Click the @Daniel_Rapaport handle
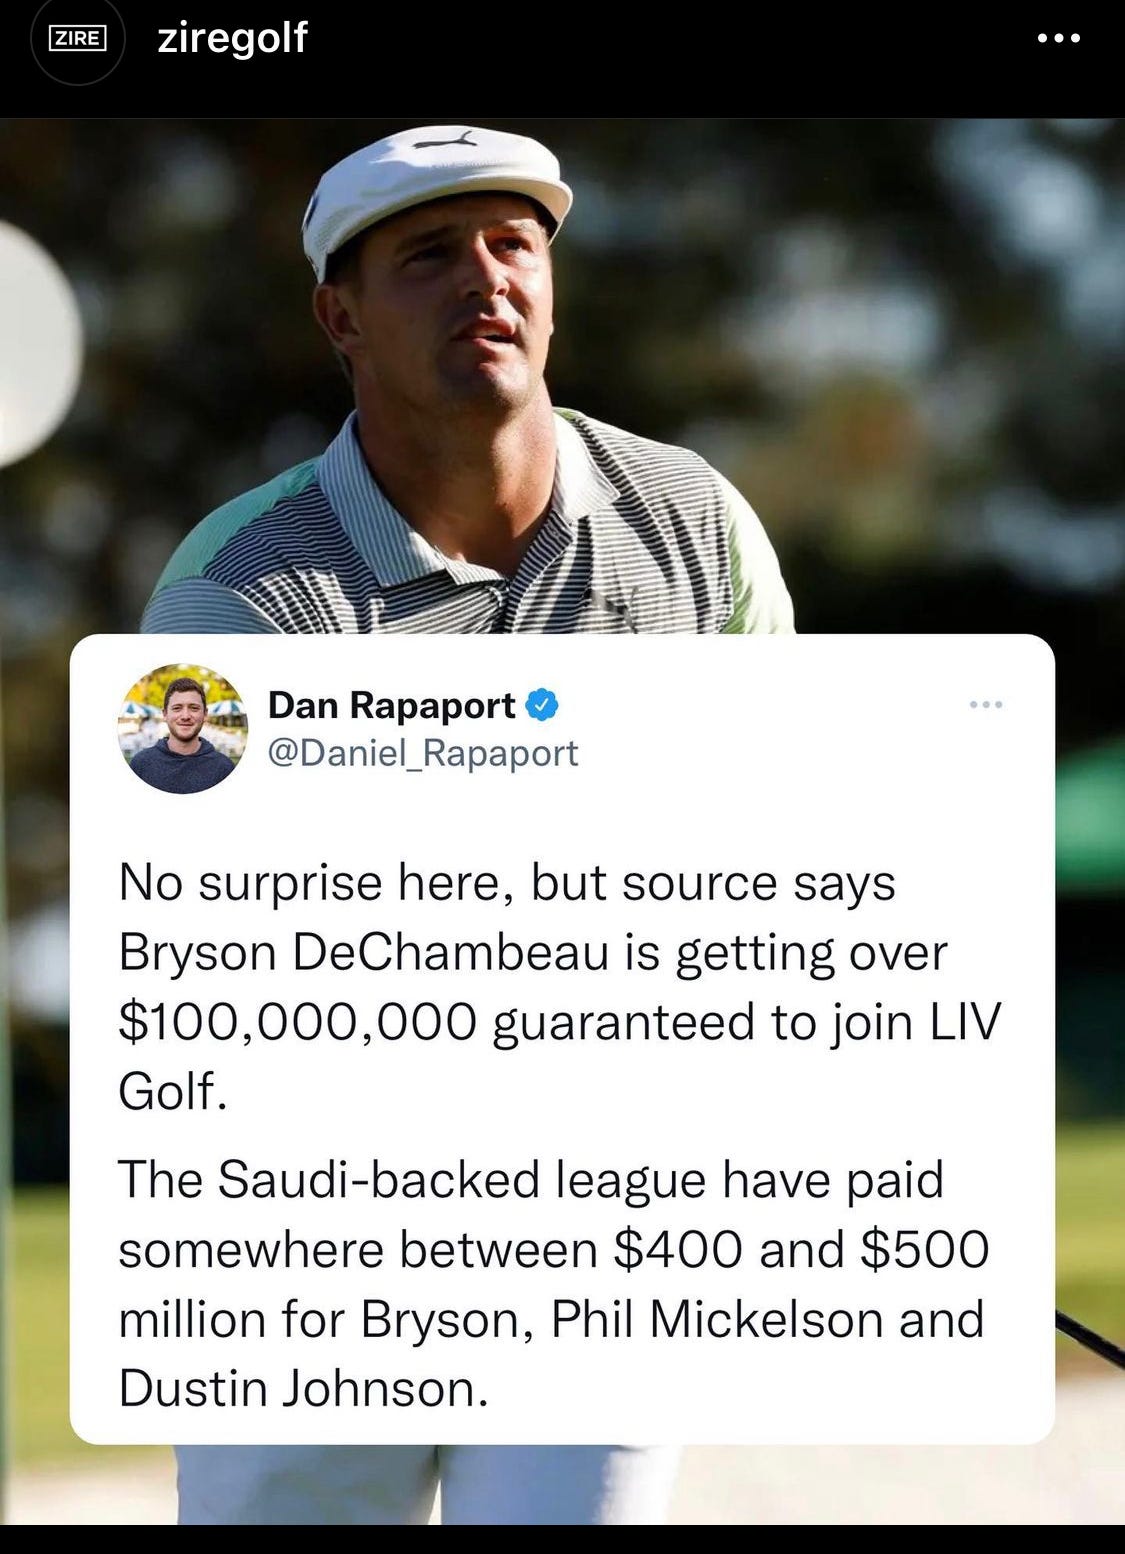 423,753
